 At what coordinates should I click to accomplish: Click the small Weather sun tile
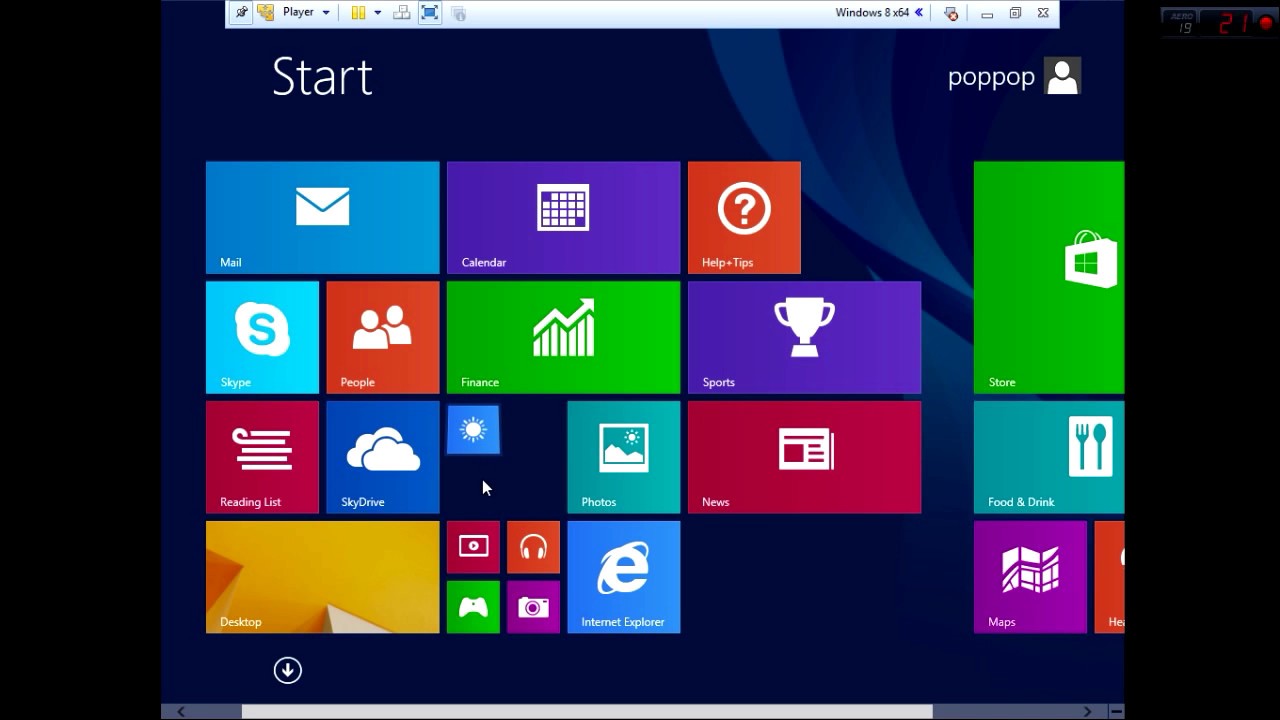[473, 430]
